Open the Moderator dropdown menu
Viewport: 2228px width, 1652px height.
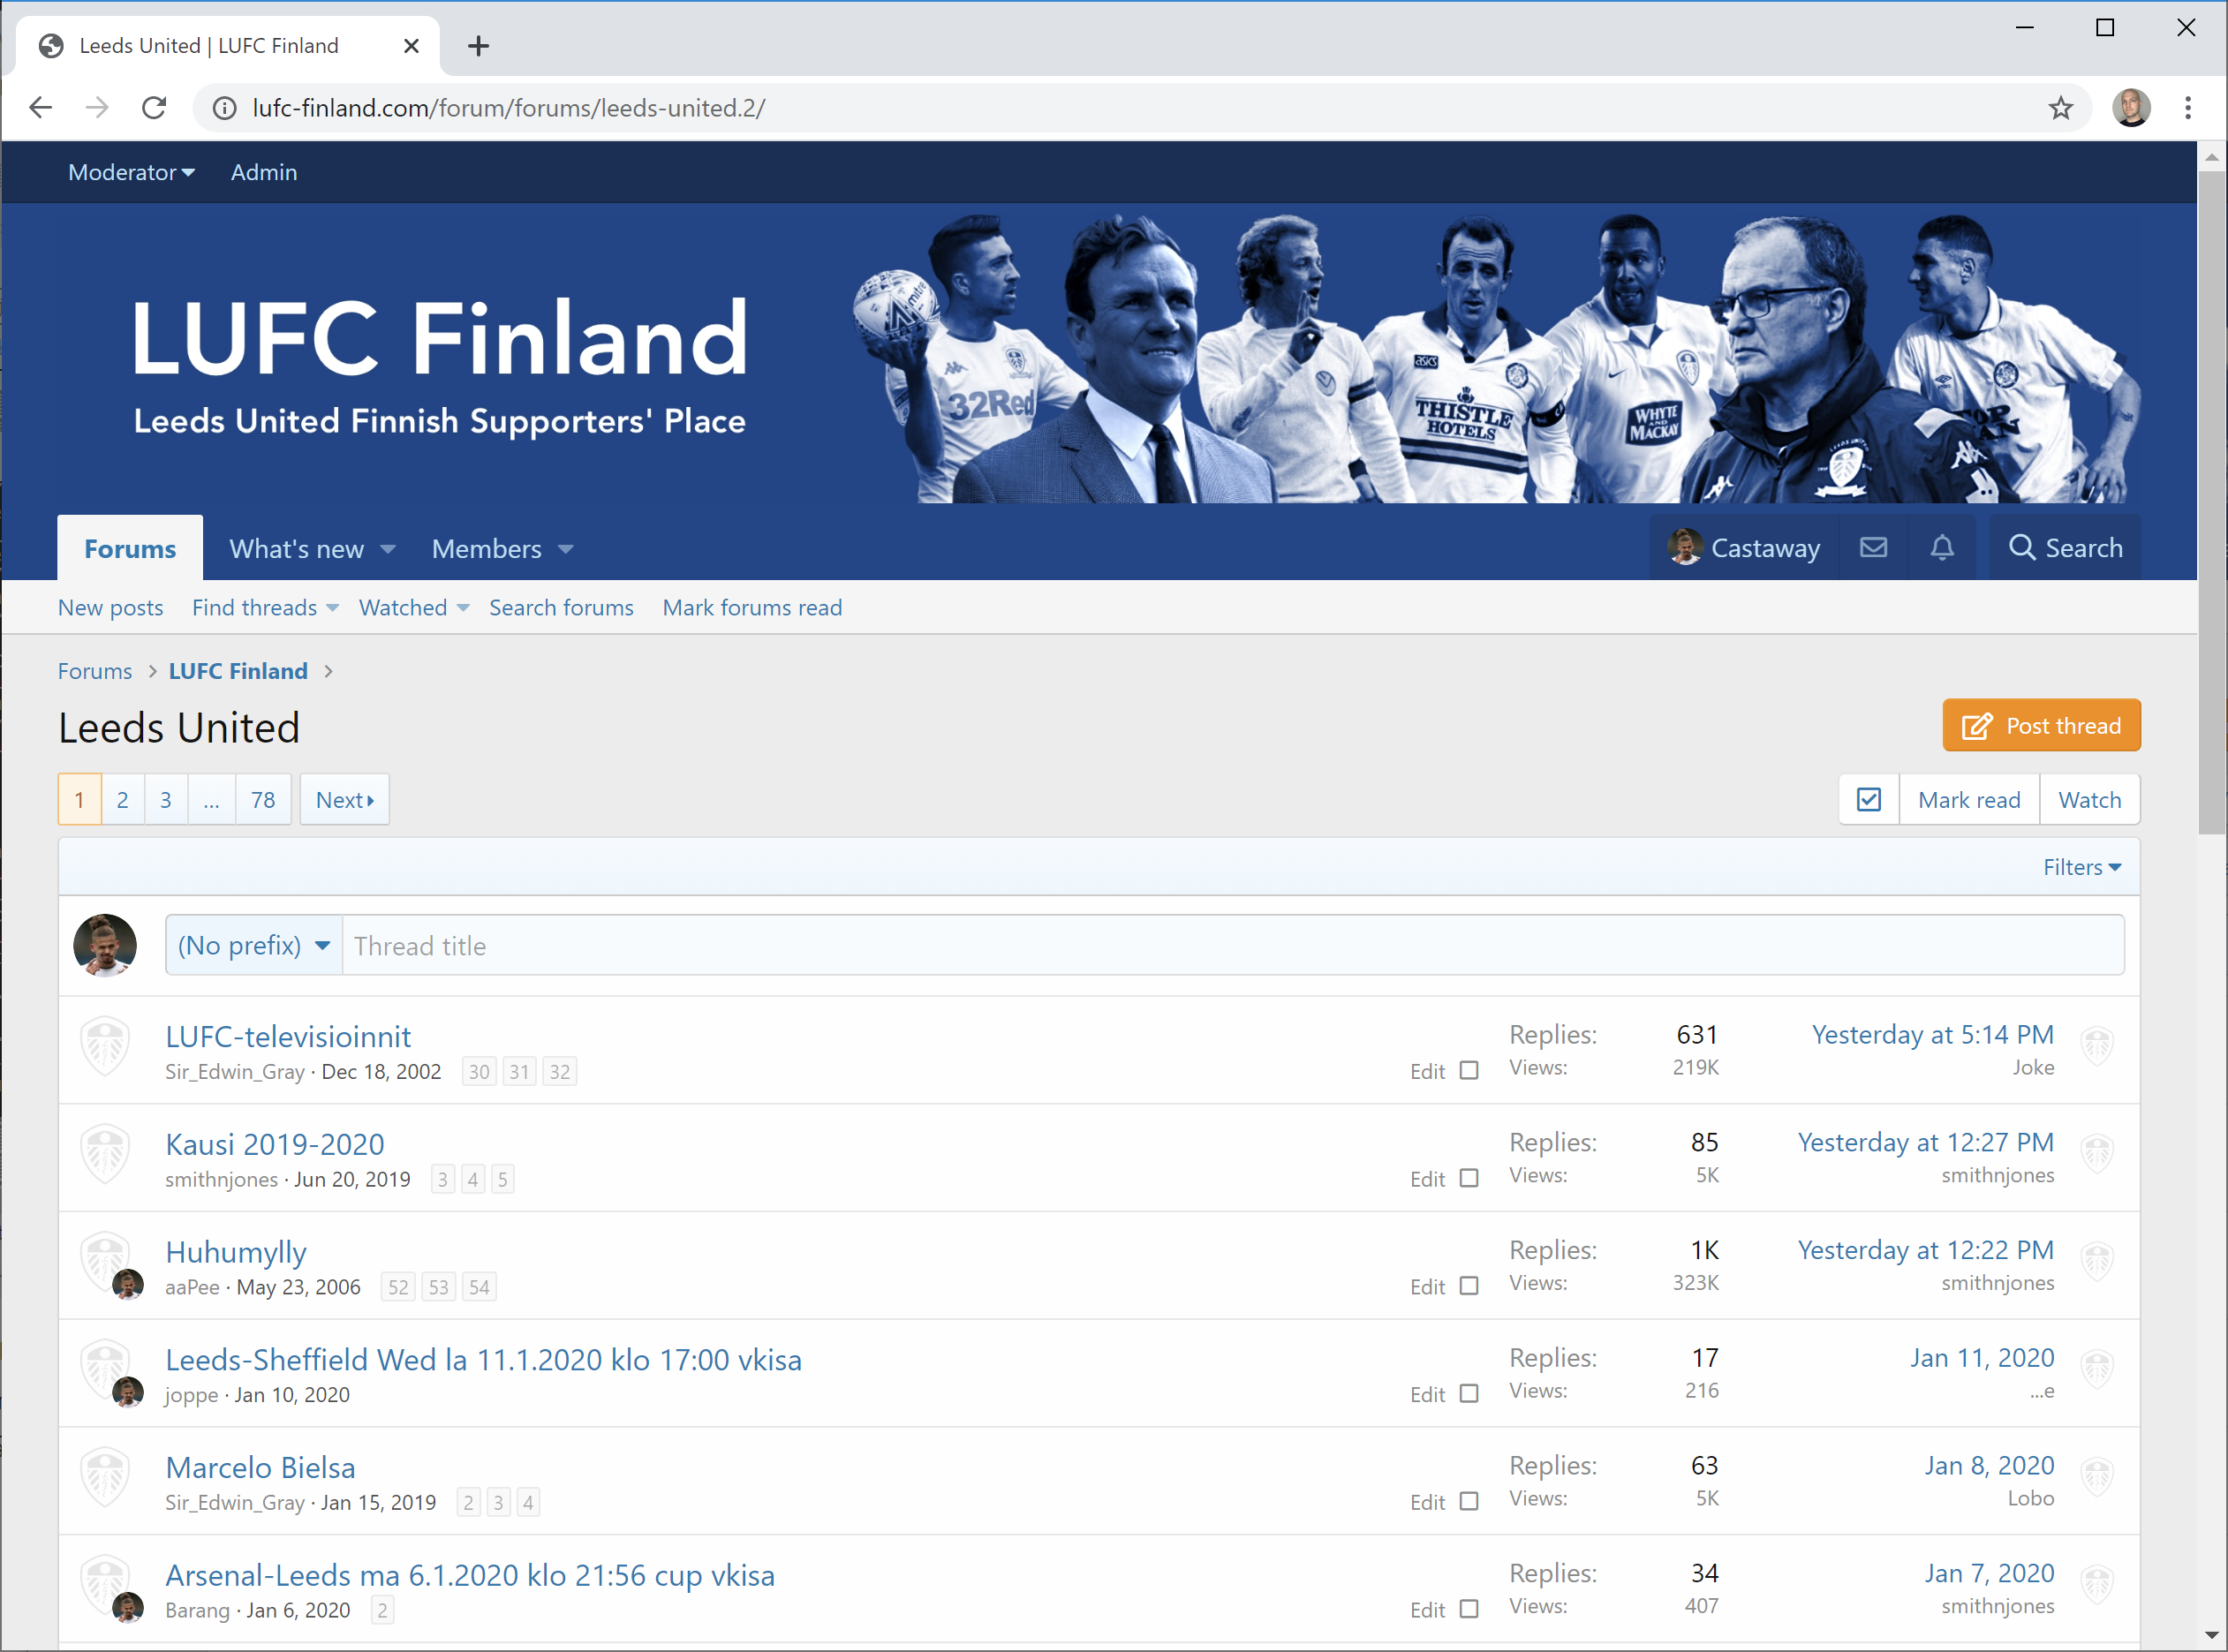click(131, 172)
